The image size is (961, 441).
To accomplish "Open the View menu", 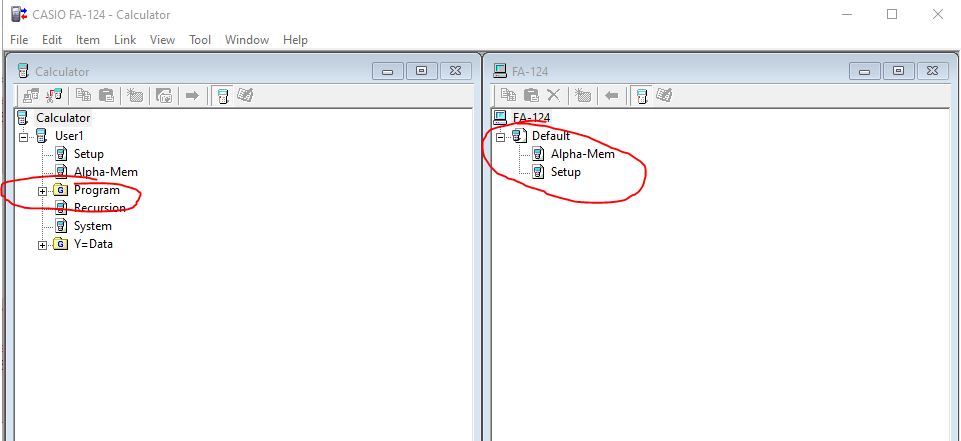I will (162, 40).
